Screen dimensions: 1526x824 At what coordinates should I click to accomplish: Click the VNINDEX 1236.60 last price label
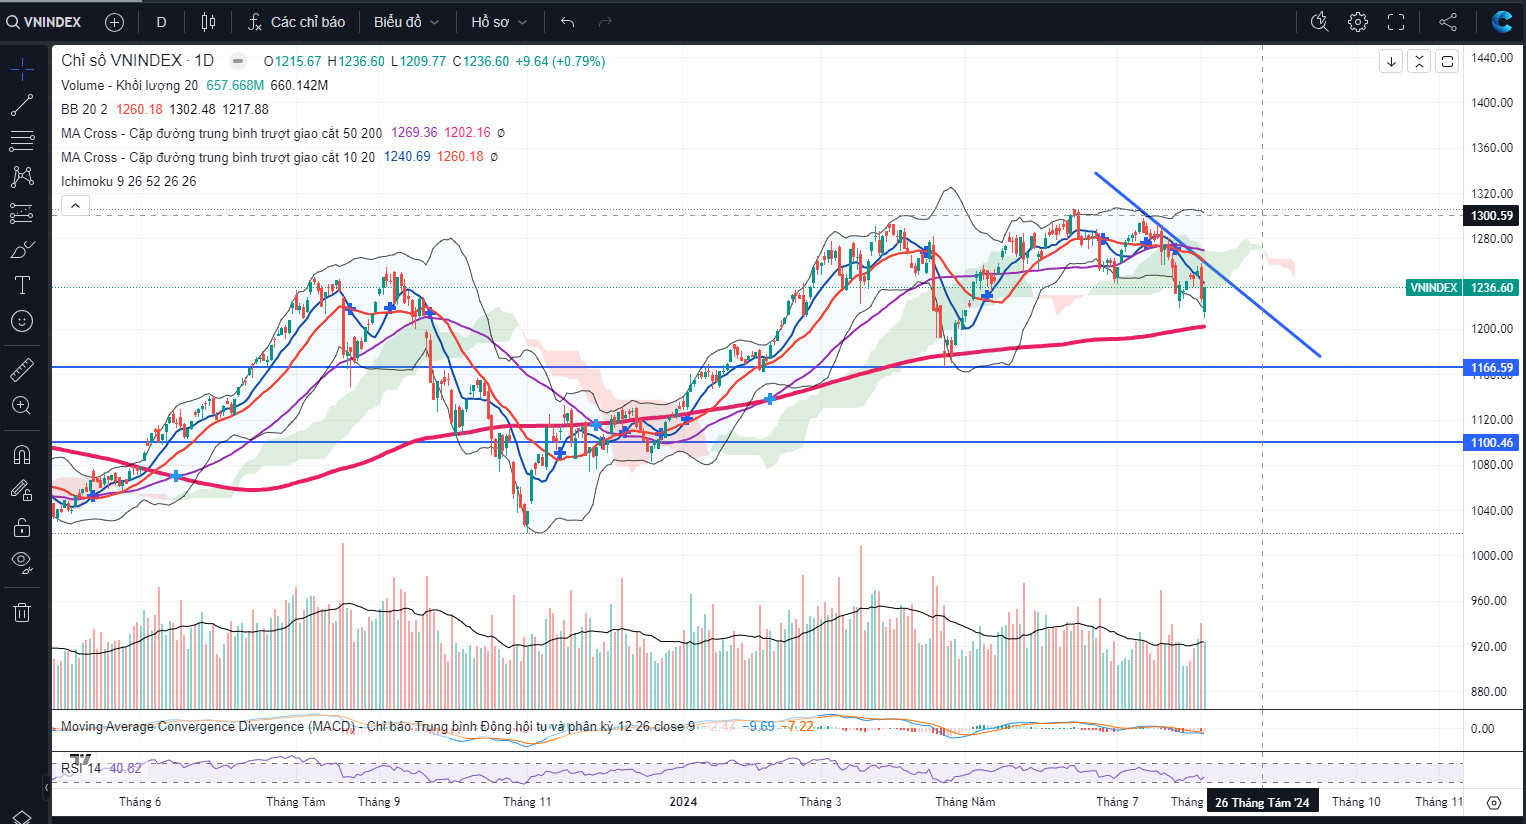coord(1462,287)
